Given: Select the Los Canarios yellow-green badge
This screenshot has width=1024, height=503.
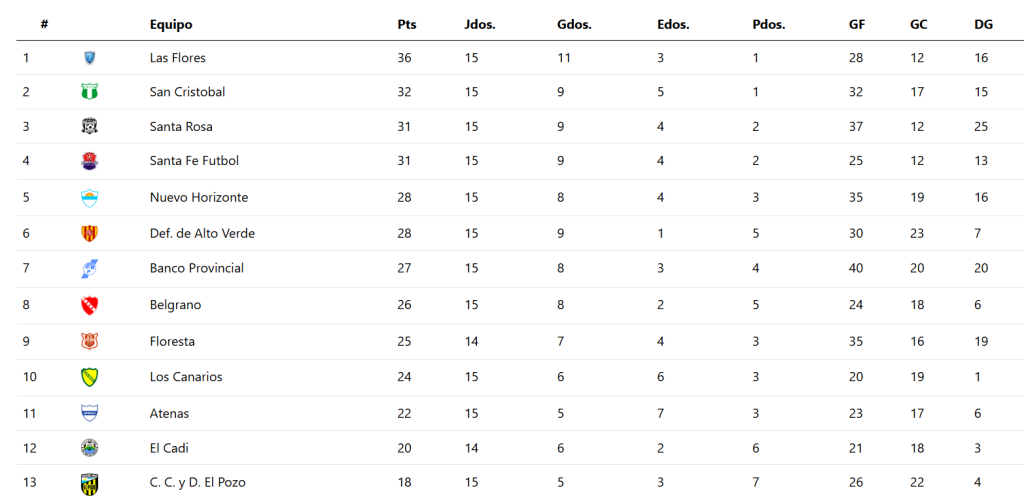Looking at the screenshot, I should 89,377.
